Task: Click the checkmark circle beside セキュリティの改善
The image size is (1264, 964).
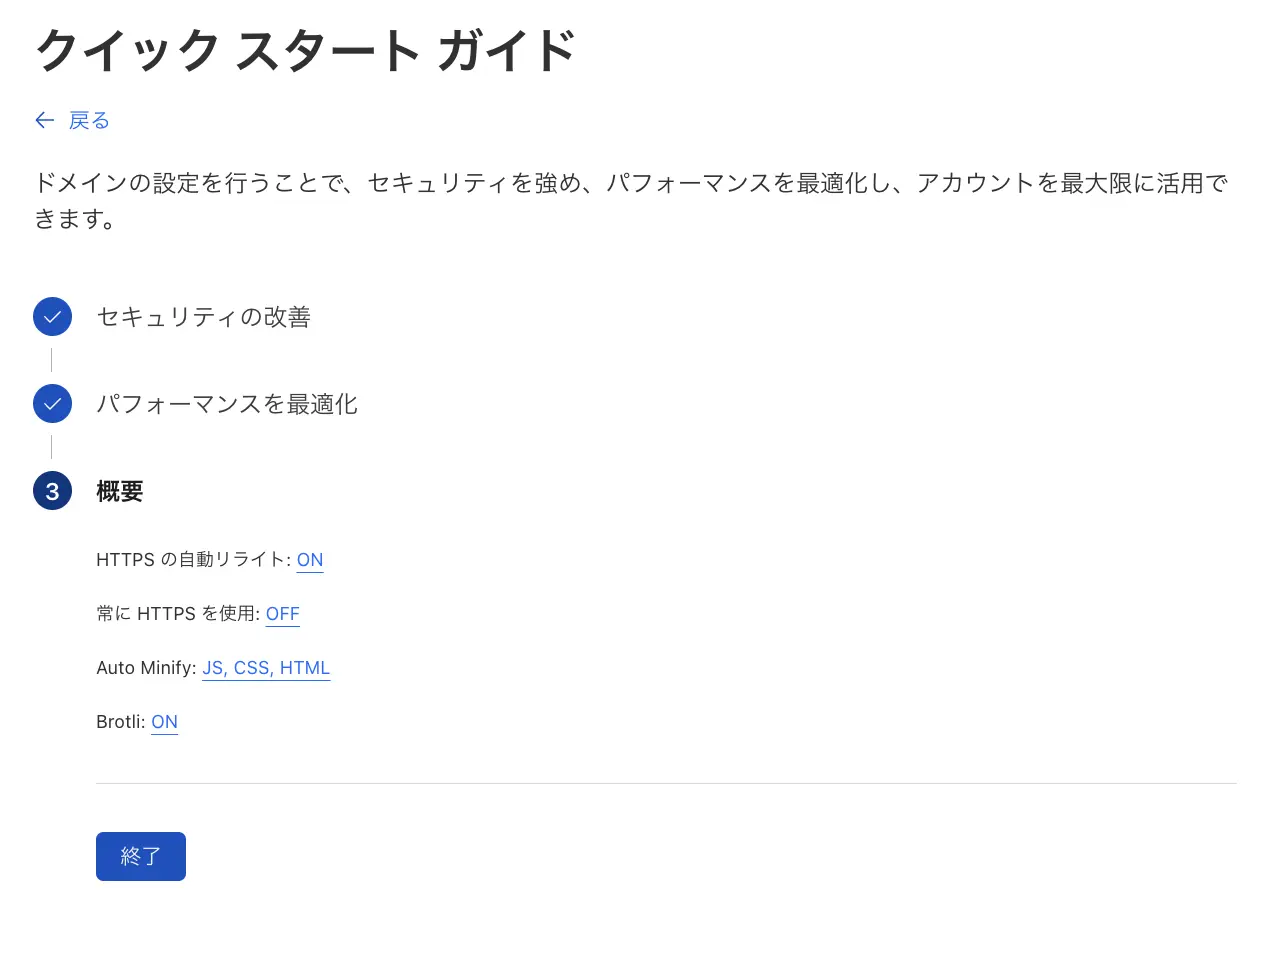Action: pyautogui.click(x=52, y=317)
